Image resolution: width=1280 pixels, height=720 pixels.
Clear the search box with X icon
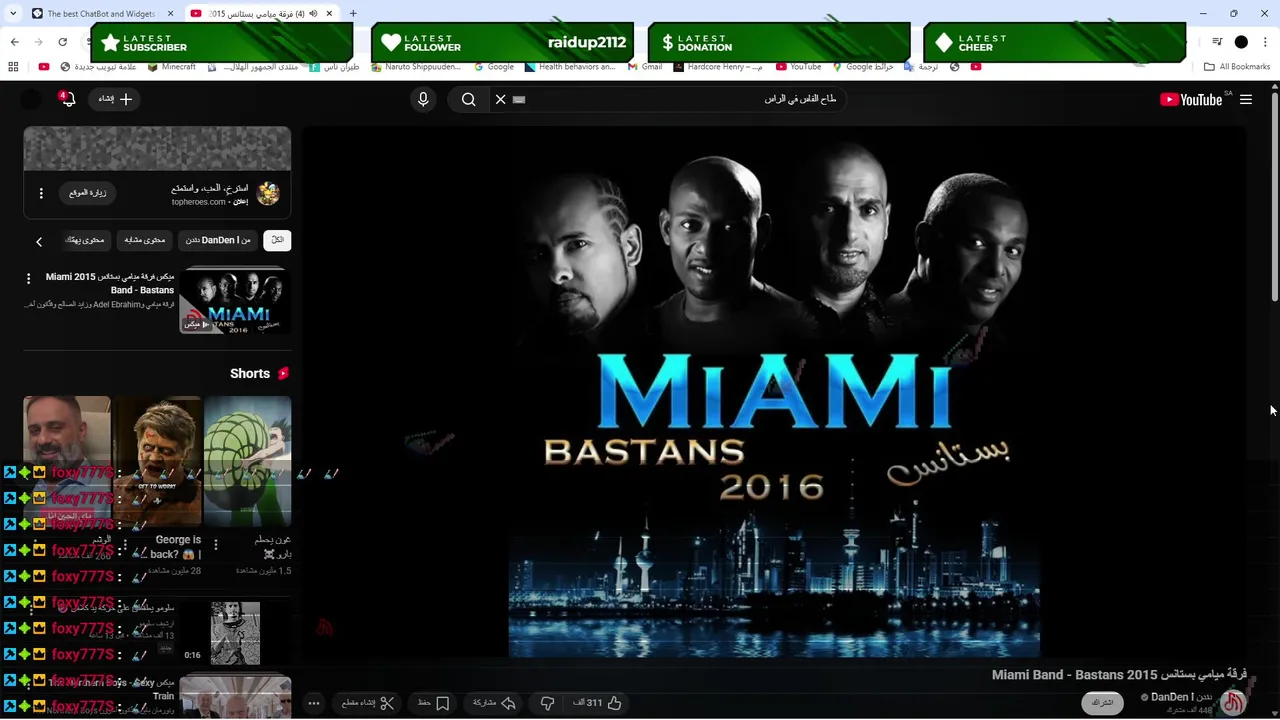pyautogui.click(x=501, y=99)
